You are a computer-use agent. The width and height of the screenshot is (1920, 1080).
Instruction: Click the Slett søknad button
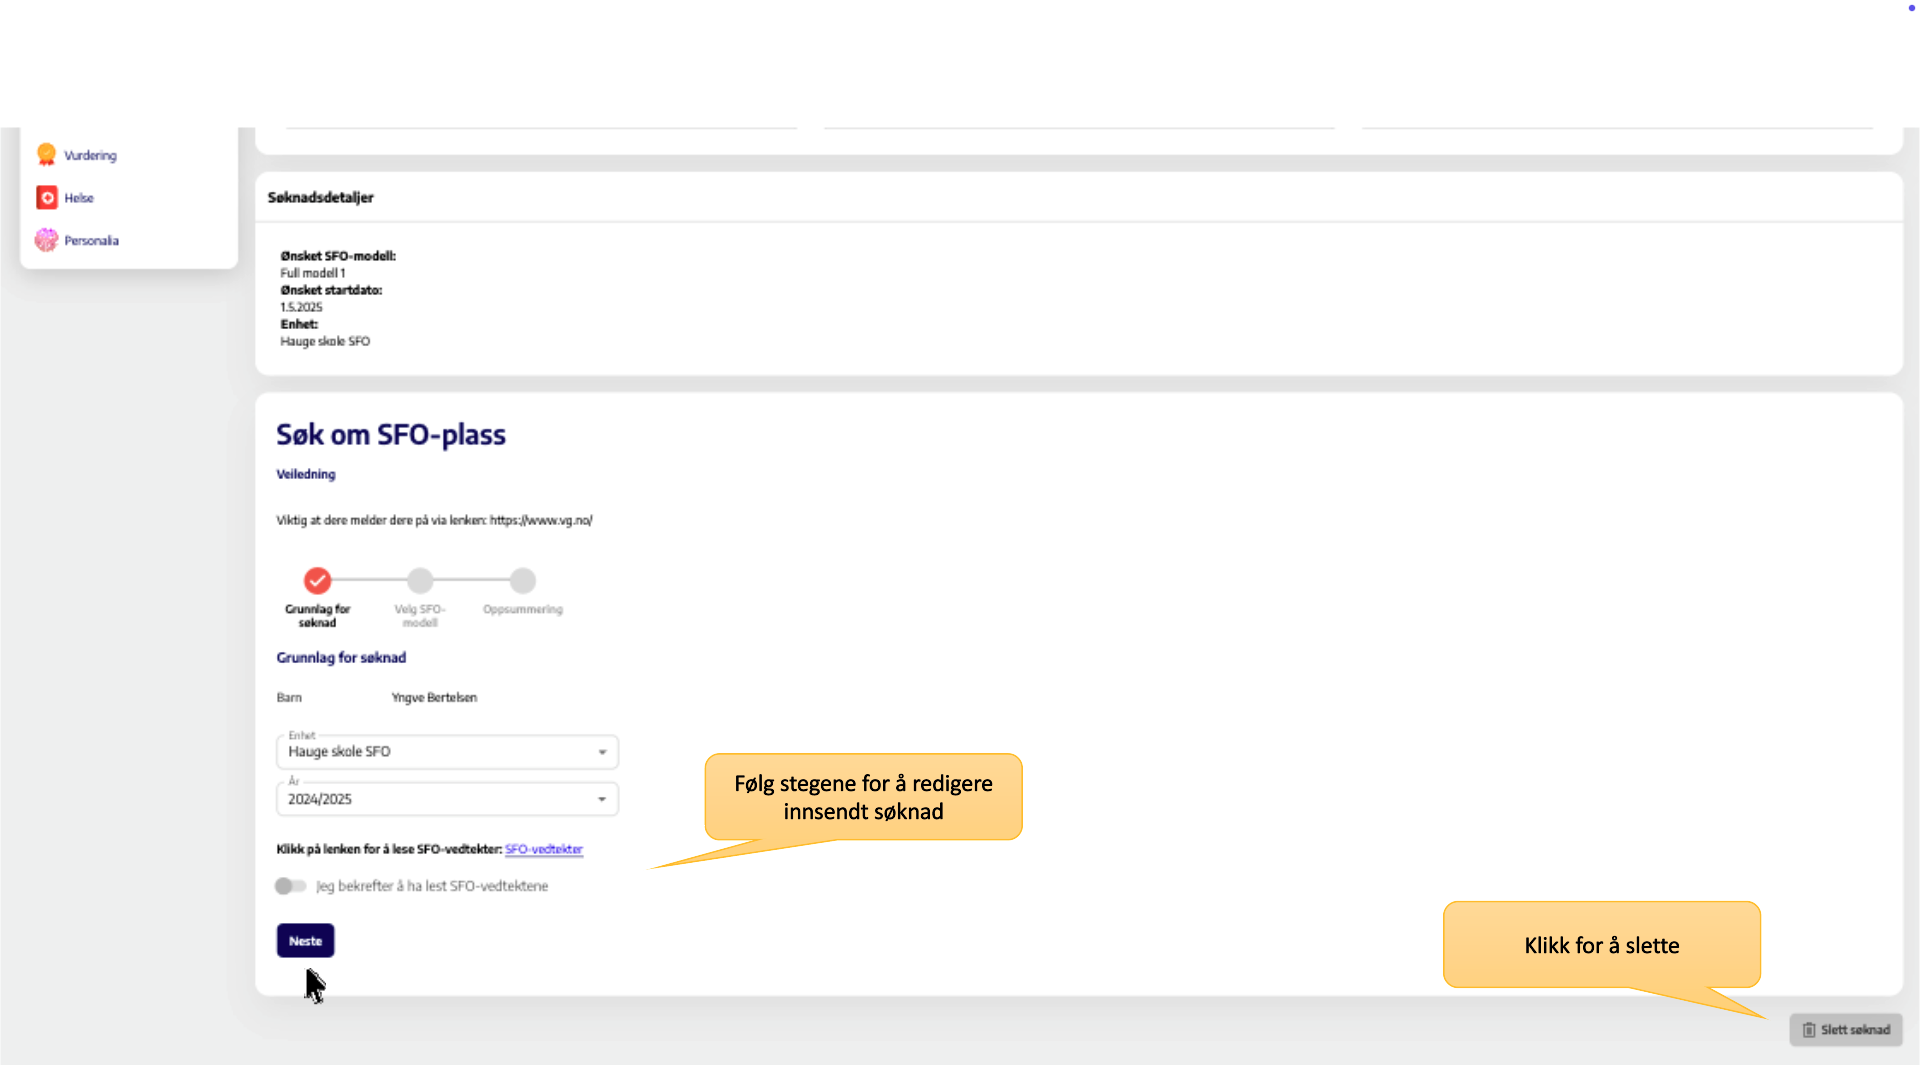click(1846, 1030)
